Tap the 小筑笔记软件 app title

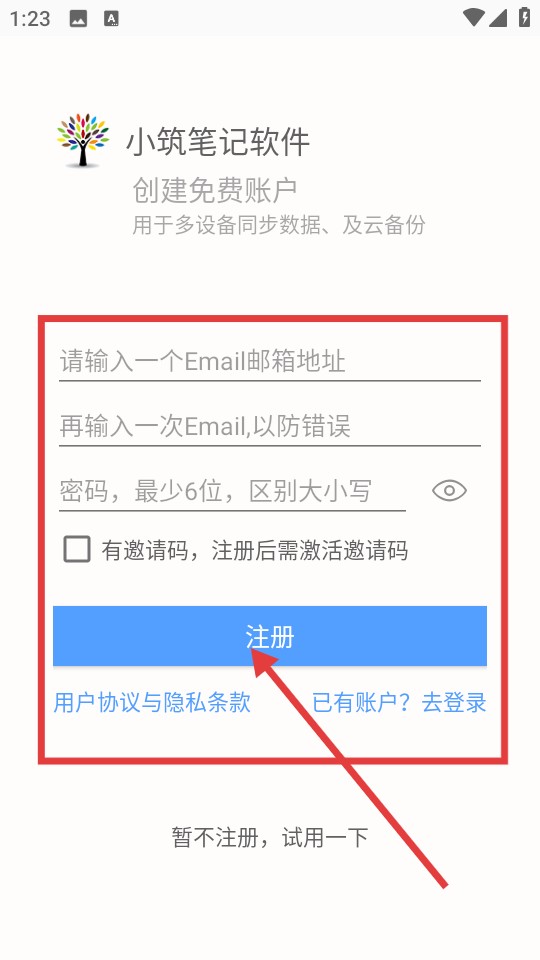(218, 143)
